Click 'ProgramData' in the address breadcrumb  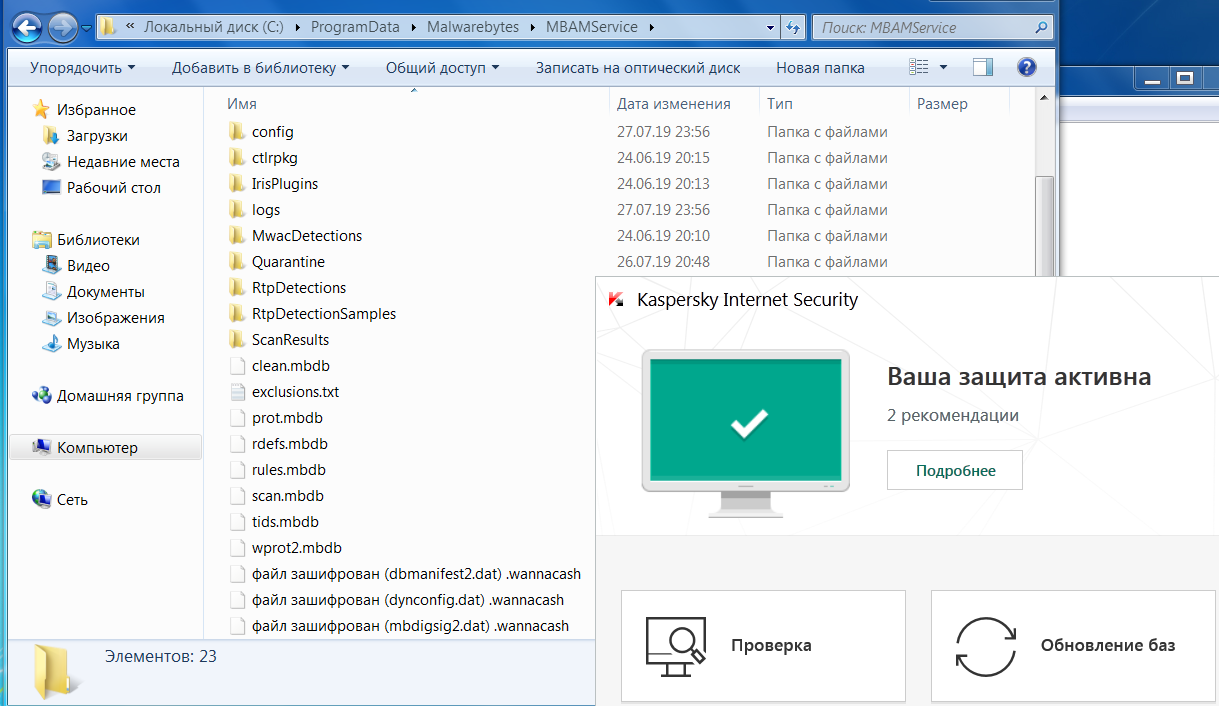coord(357,27)
